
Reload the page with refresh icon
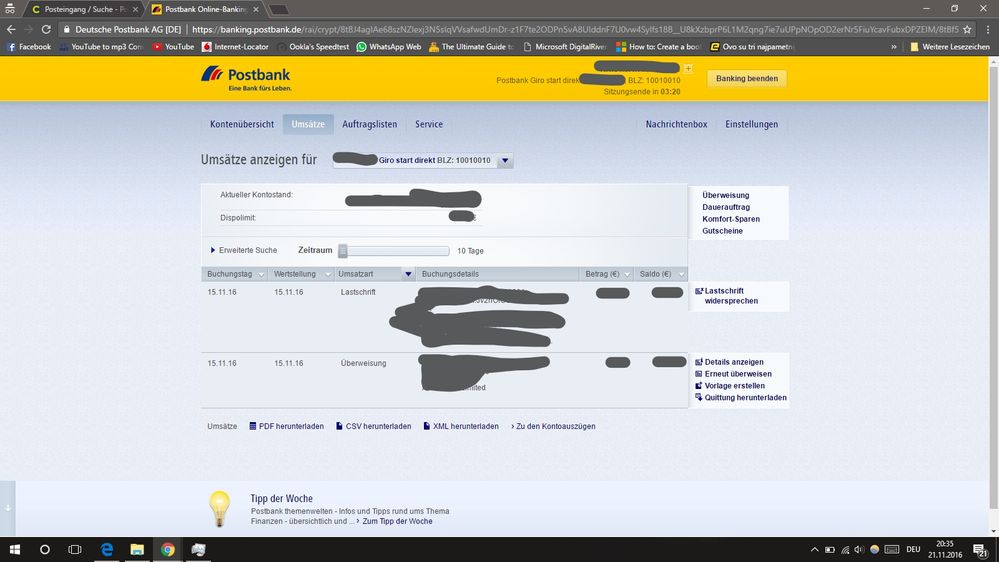(46, 29)
